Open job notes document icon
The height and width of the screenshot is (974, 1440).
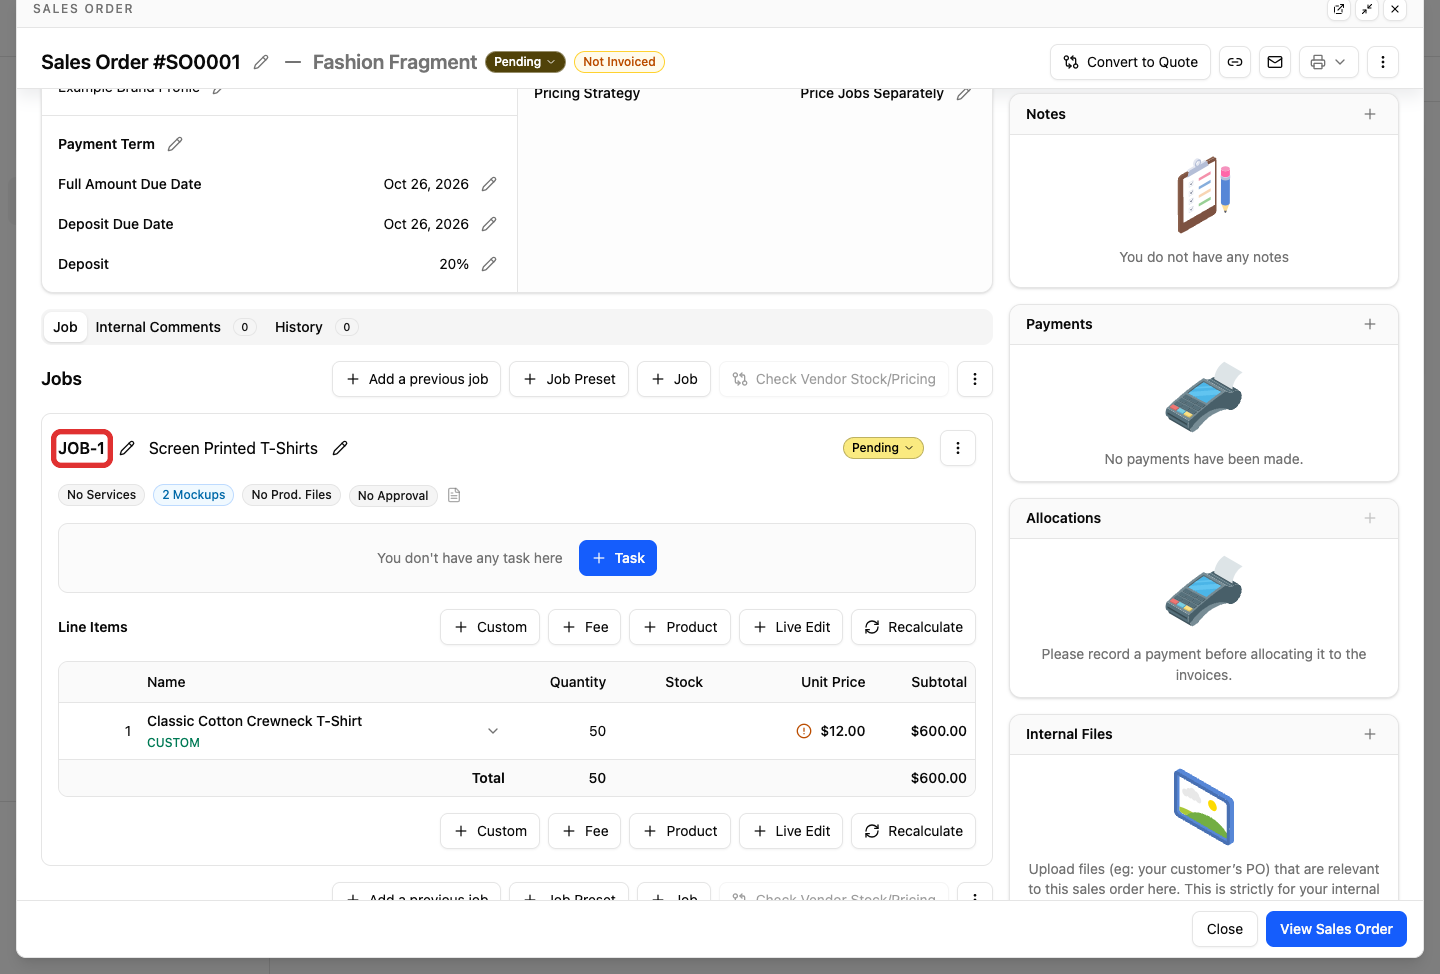click(454, 495)
